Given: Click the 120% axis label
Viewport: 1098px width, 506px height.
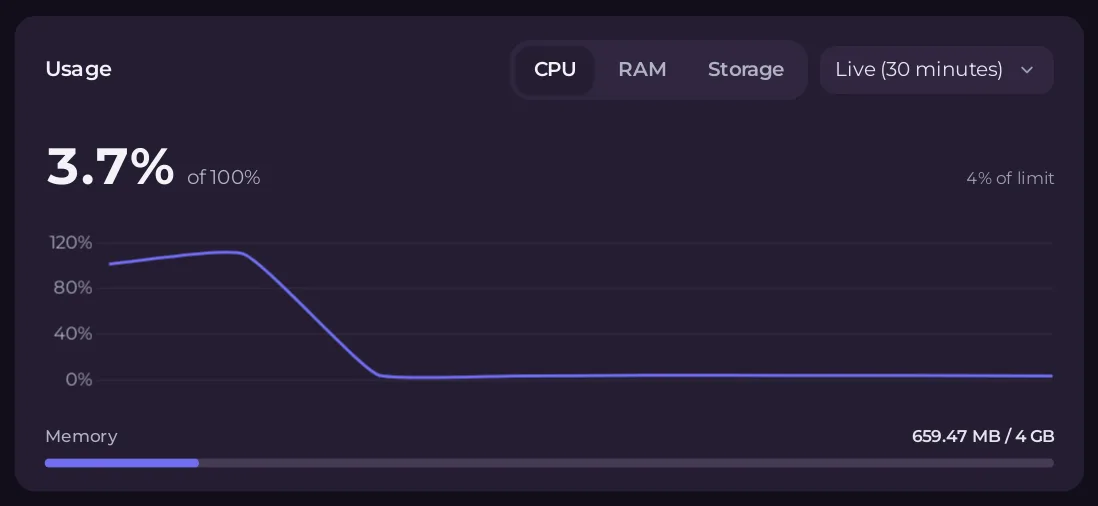Looking at the screenshot, I should 71,243.
